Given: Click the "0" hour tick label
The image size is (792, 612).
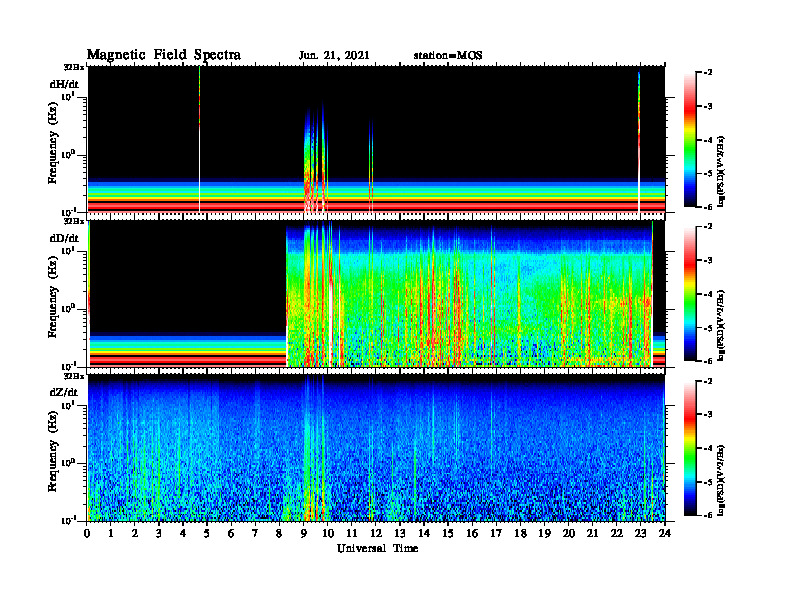Looking at the screenshot, I should 87,534.
